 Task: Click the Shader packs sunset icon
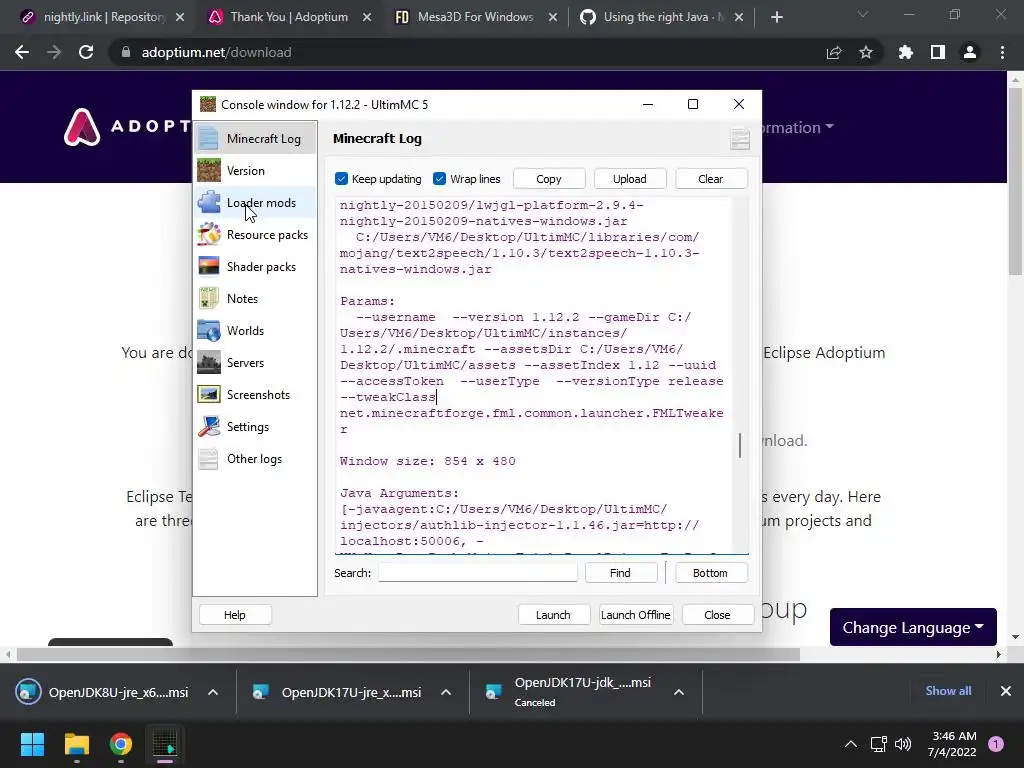click(208, 266)
